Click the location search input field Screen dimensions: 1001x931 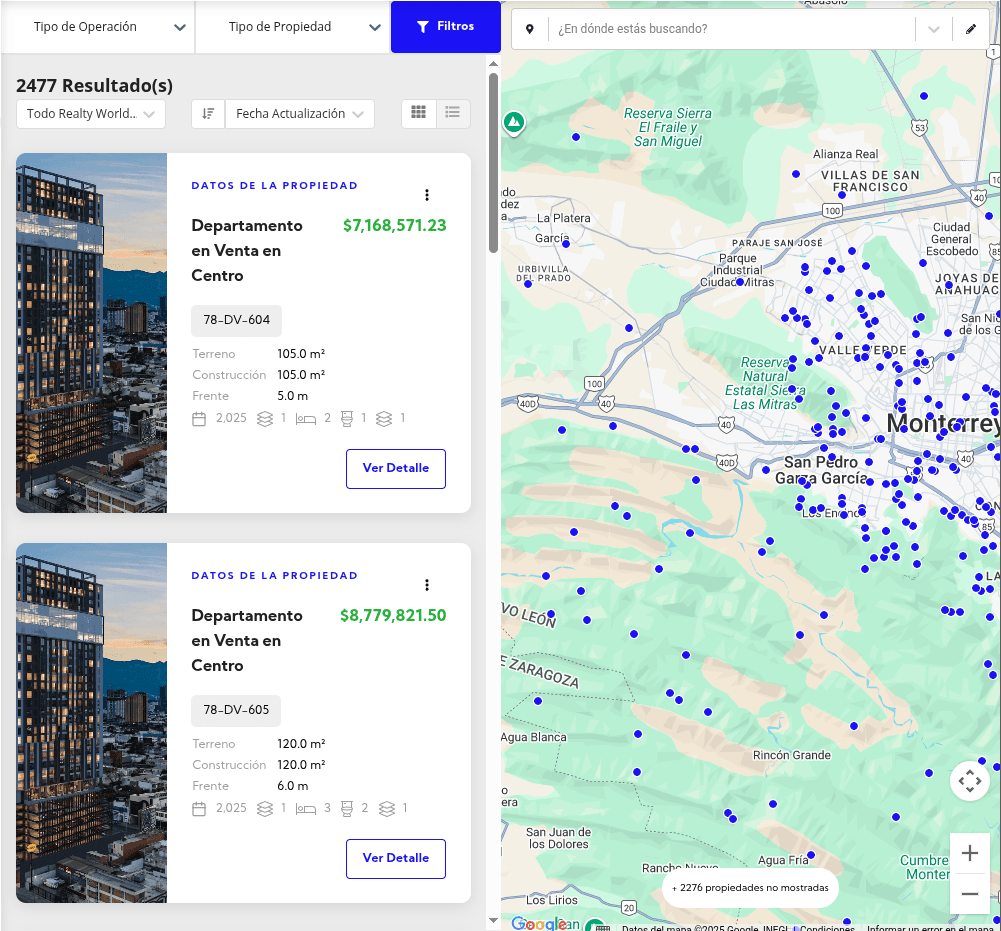(x=730, y=29)
